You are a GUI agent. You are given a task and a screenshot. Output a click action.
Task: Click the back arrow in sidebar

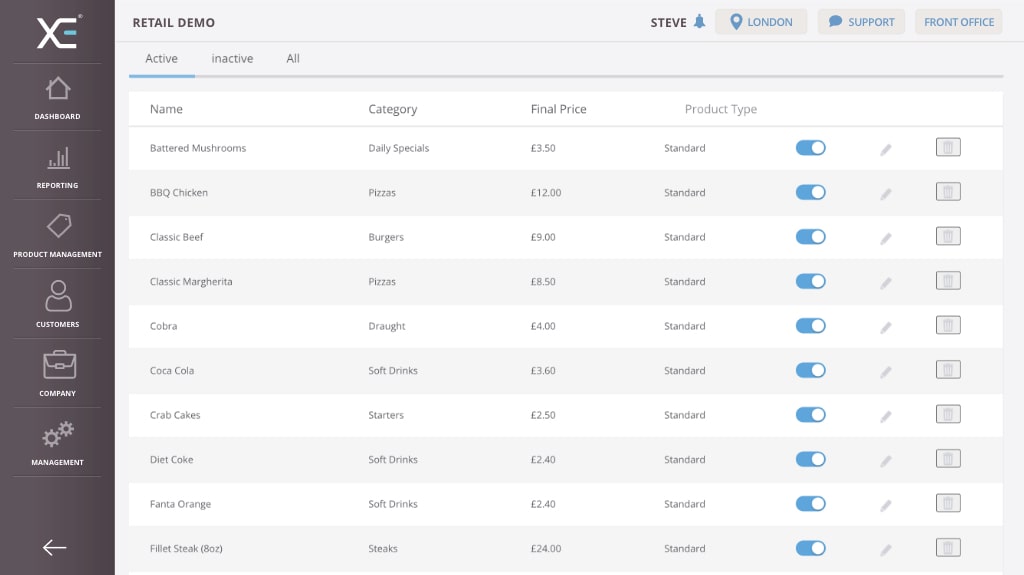[55, 547]
